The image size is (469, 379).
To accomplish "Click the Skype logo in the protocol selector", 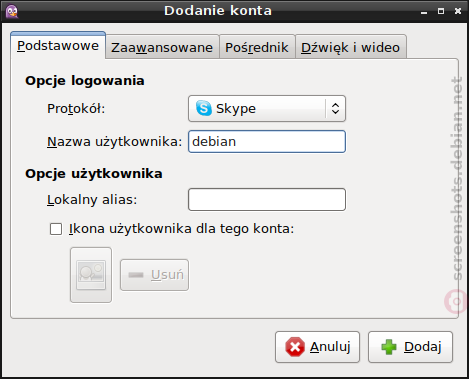I will [x=204, y=108].
